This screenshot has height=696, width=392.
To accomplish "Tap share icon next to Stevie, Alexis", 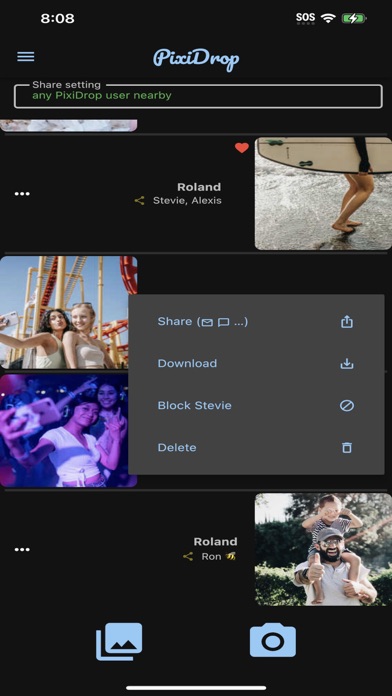I will [x=139, y=201].
